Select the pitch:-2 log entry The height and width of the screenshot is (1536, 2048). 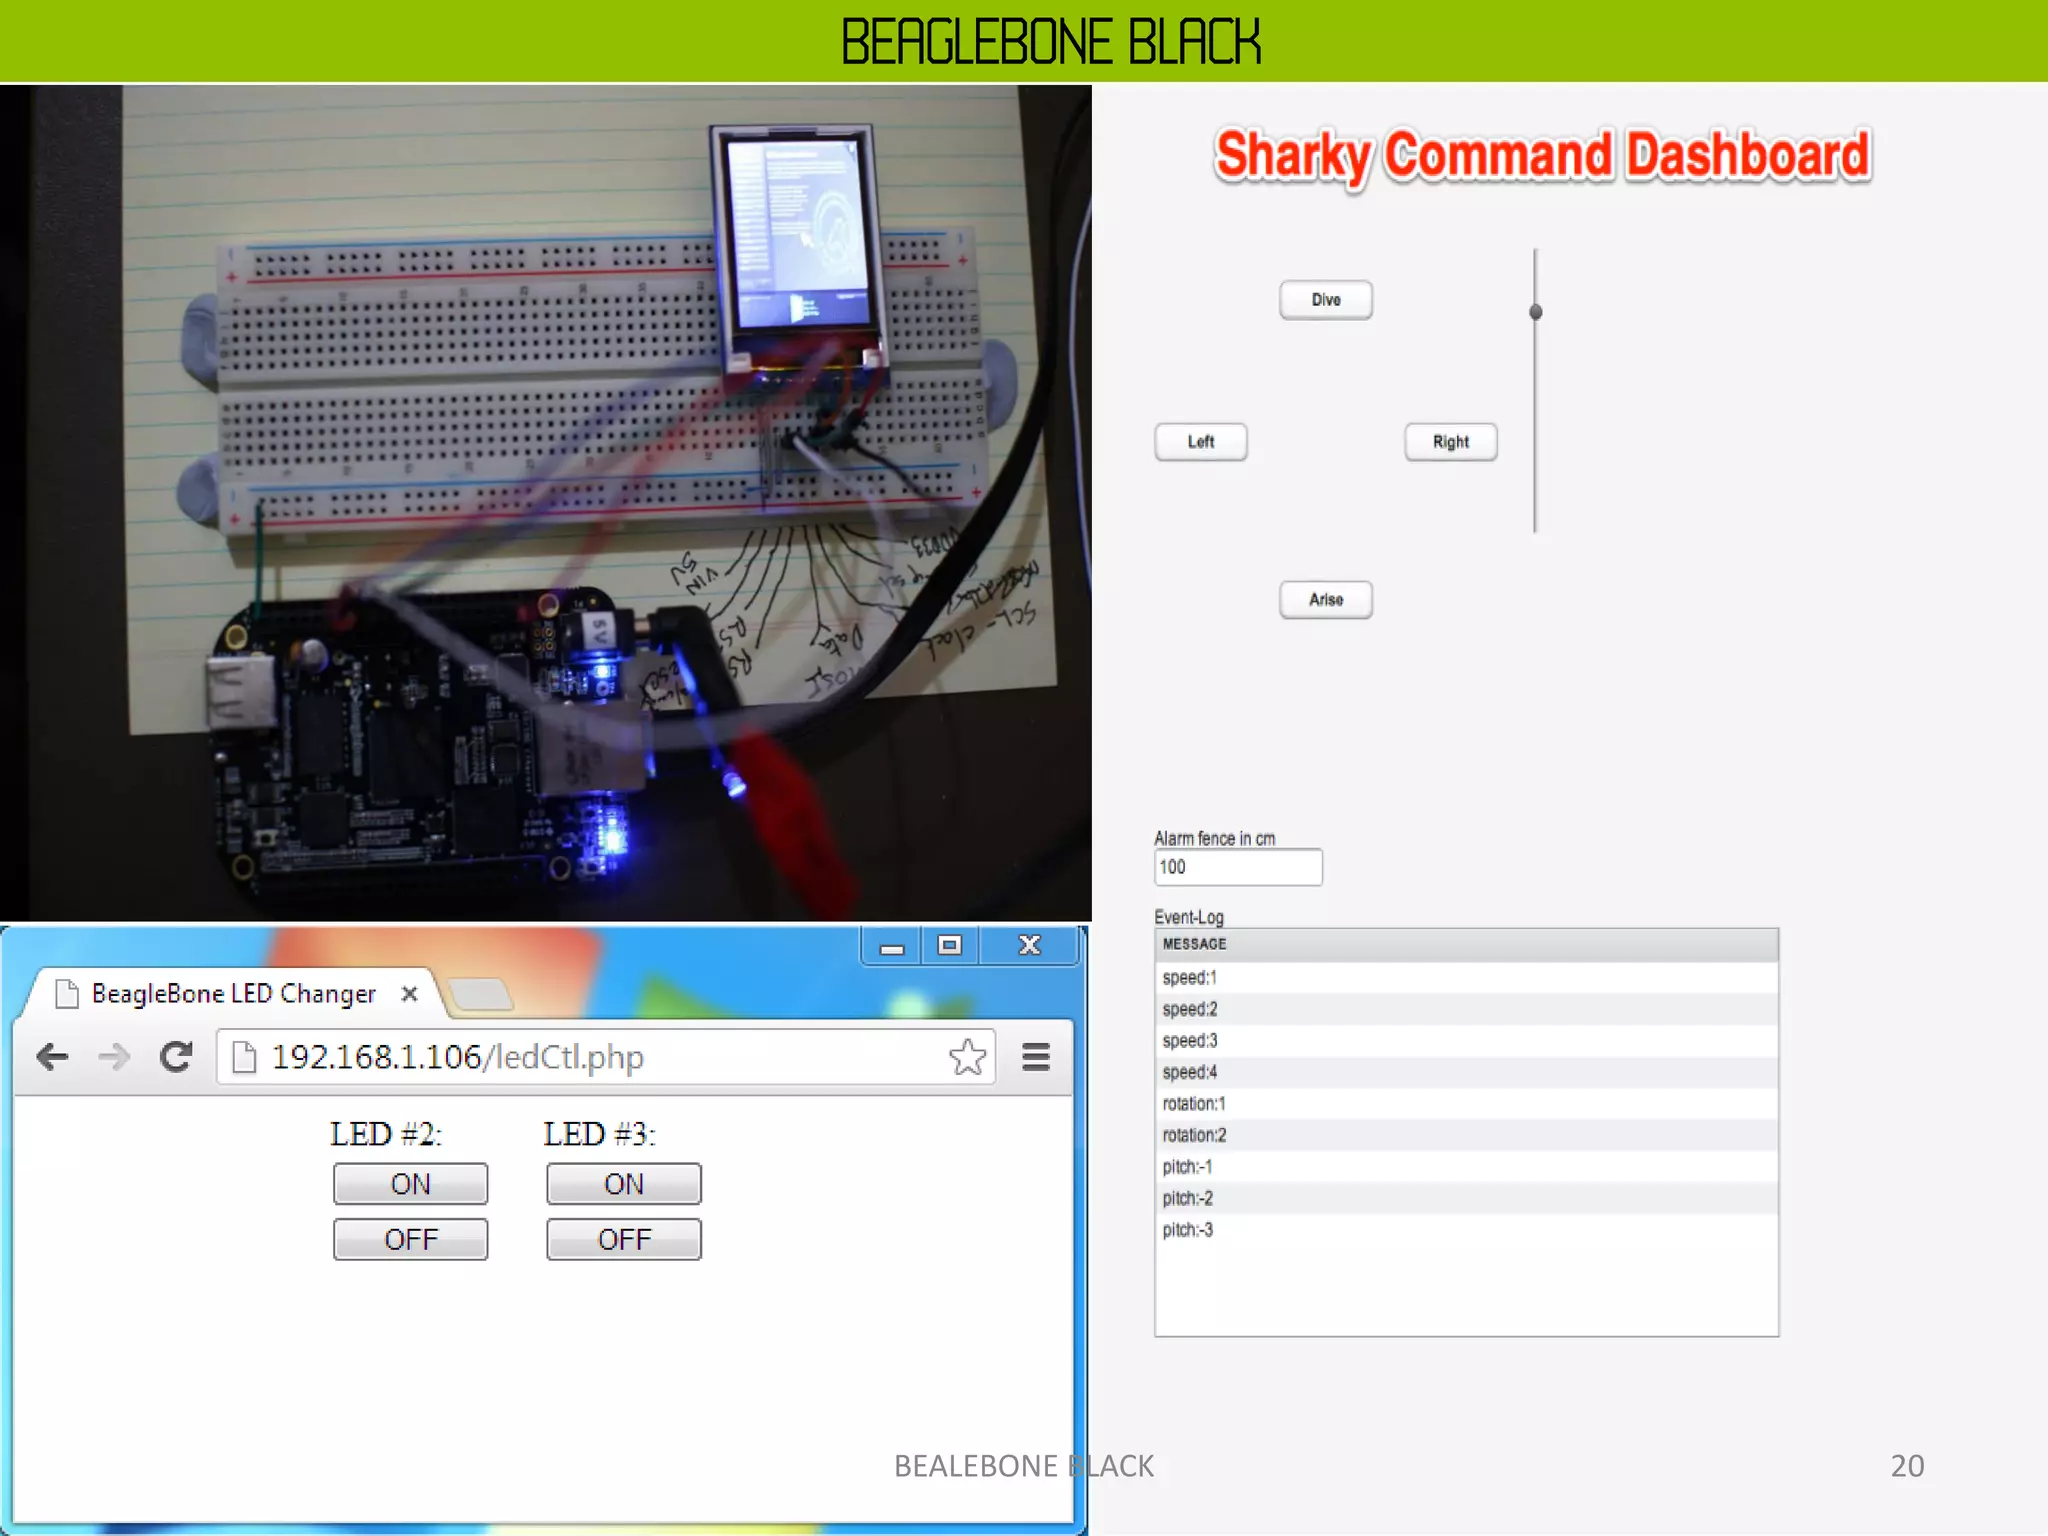click(x=1466, y=1198)
